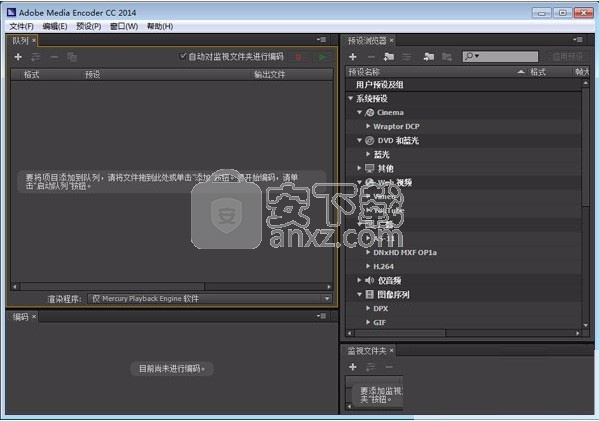Select the 编码 tab

(20, 317)
